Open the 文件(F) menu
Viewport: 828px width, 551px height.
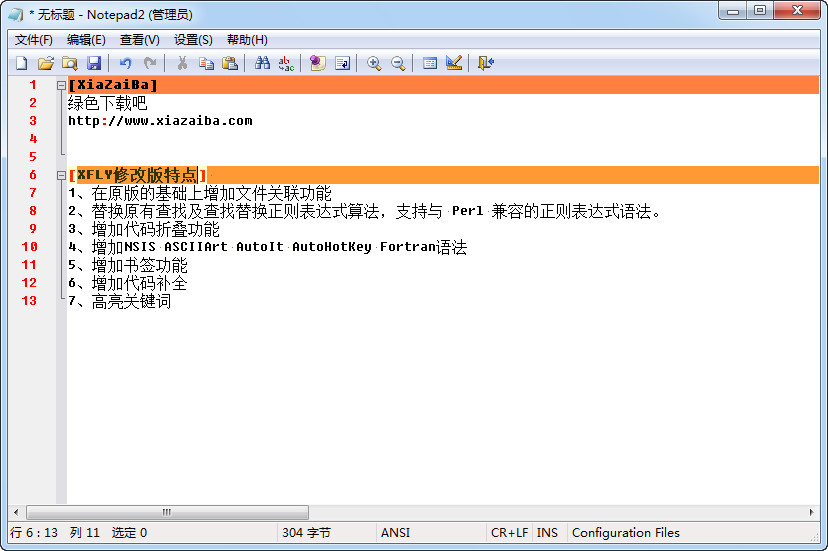point(34,40)
